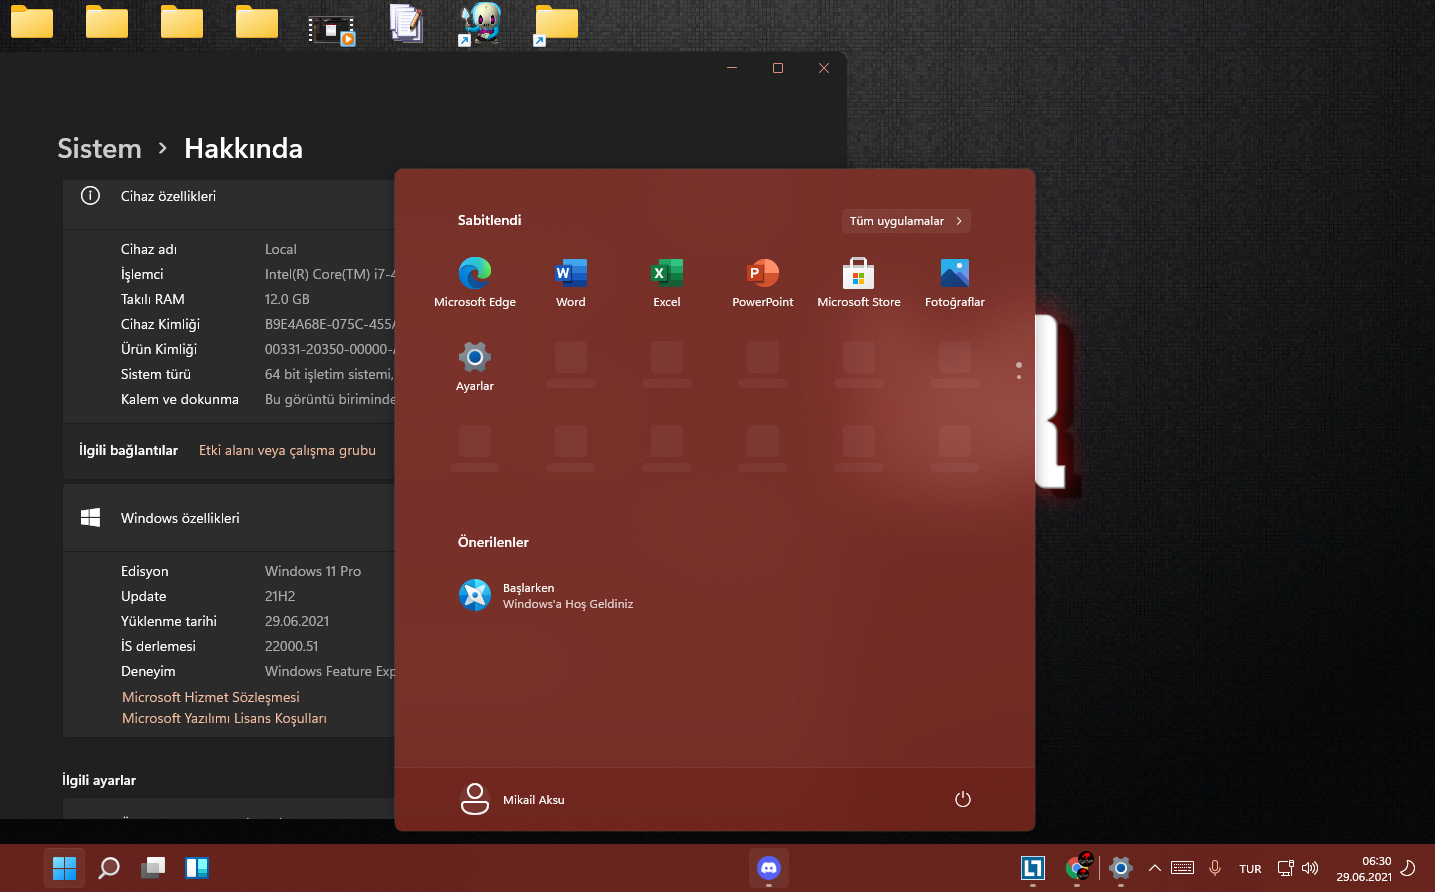This screenshot has height=892, width=1435.
Task: Open Ayarar settings gear in Start menu
Action: (x=475, y=367)
